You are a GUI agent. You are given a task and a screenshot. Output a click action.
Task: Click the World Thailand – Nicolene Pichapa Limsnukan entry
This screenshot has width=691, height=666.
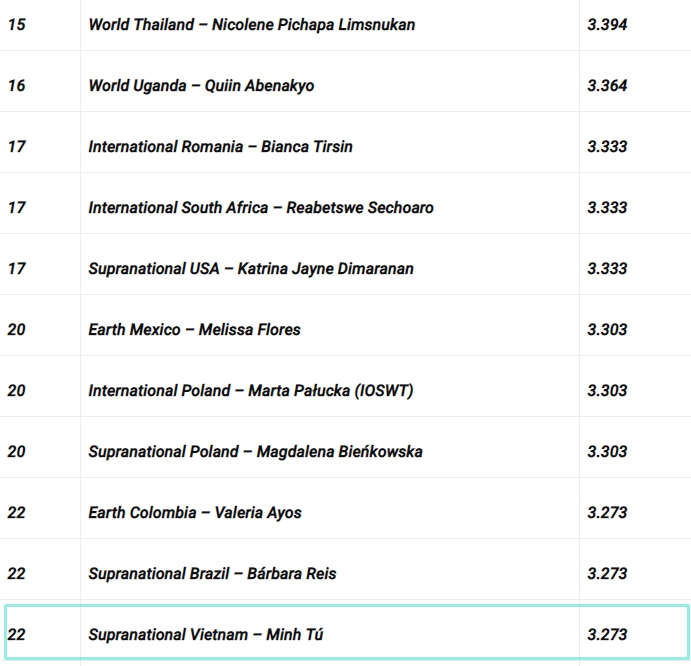pos(251,24)
